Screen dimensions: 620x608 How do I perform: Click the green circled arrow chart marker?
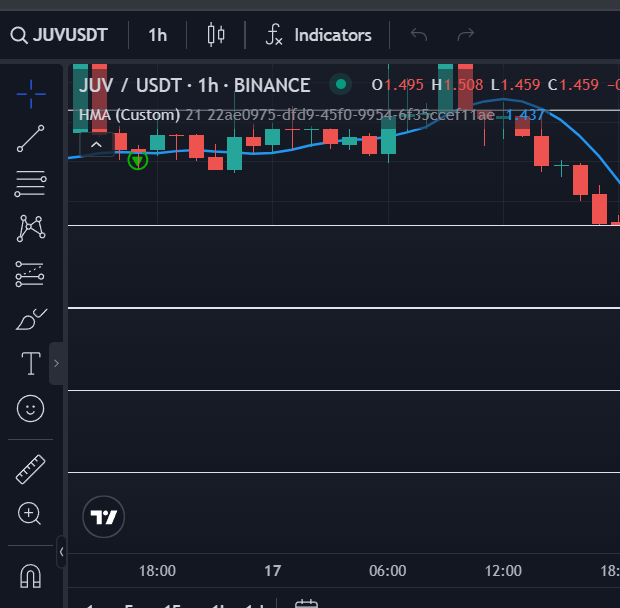pos(138,160)
